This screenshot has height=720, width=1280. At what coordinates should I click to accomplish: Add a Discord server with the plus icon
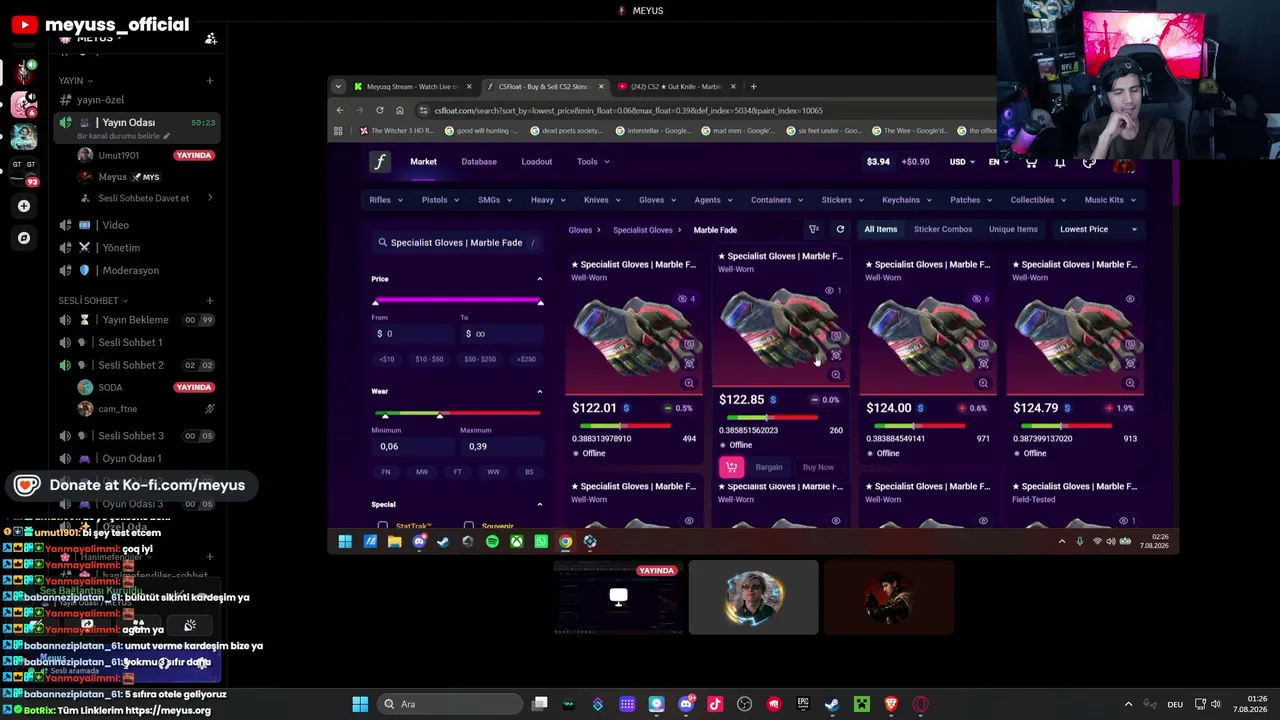click(24, 206)
